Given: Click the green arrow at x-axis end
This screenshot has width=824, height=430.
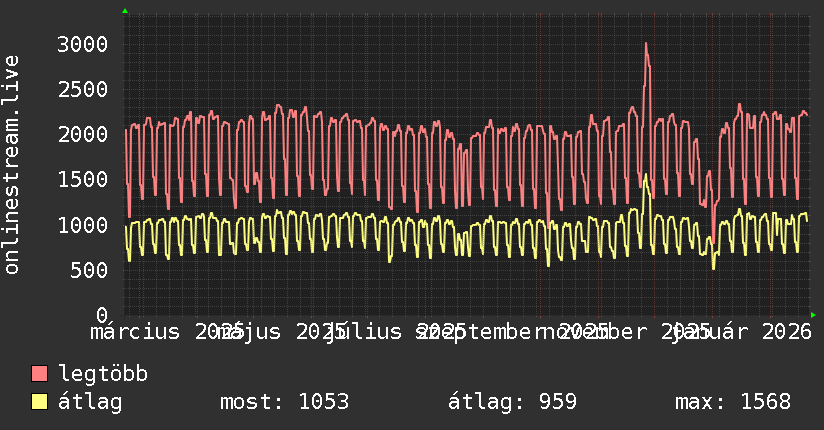Looking at the screenshot, I should [x=813, y=315].
